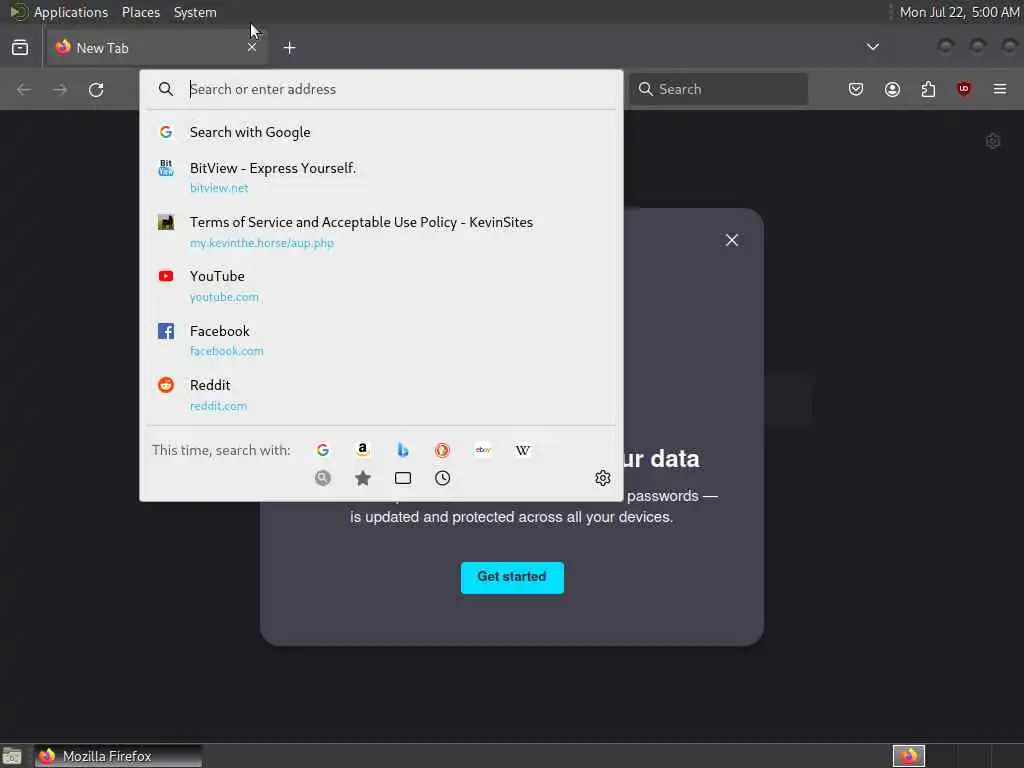Open the YouTube suggestion
Image resolution: width=1024 pixels, height=768 pixels.
pyautogui.click(x=381, y=286)
